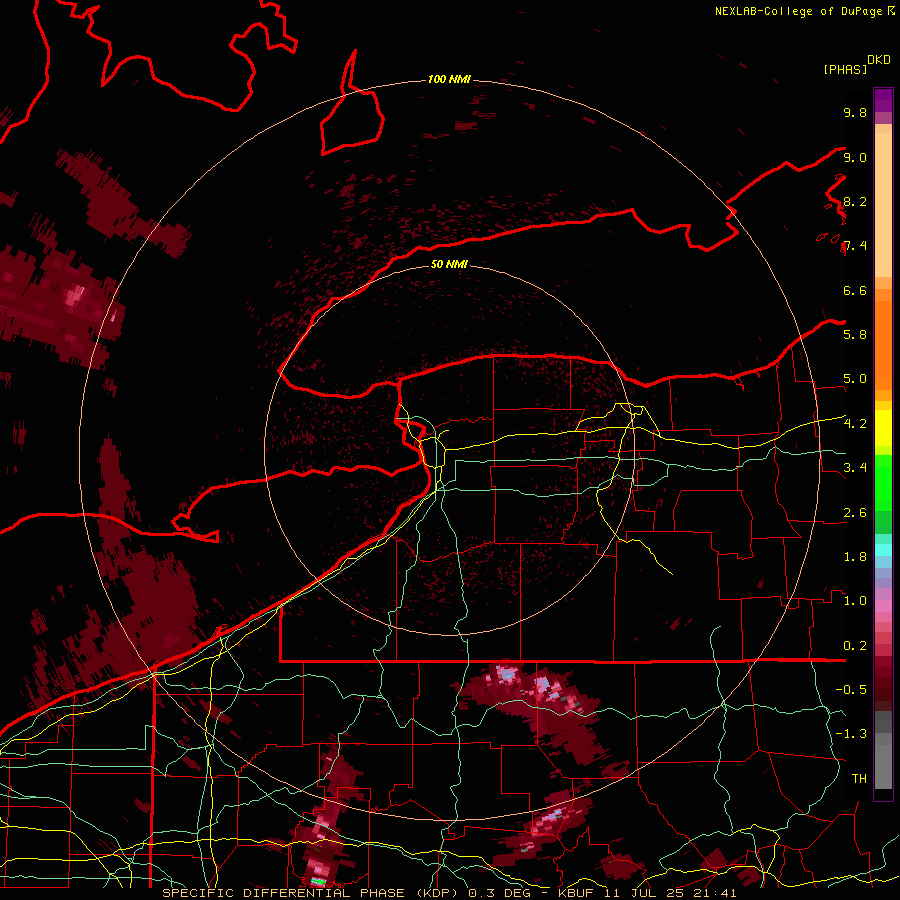Pick the bright green color bar segment

coord(883,482)
